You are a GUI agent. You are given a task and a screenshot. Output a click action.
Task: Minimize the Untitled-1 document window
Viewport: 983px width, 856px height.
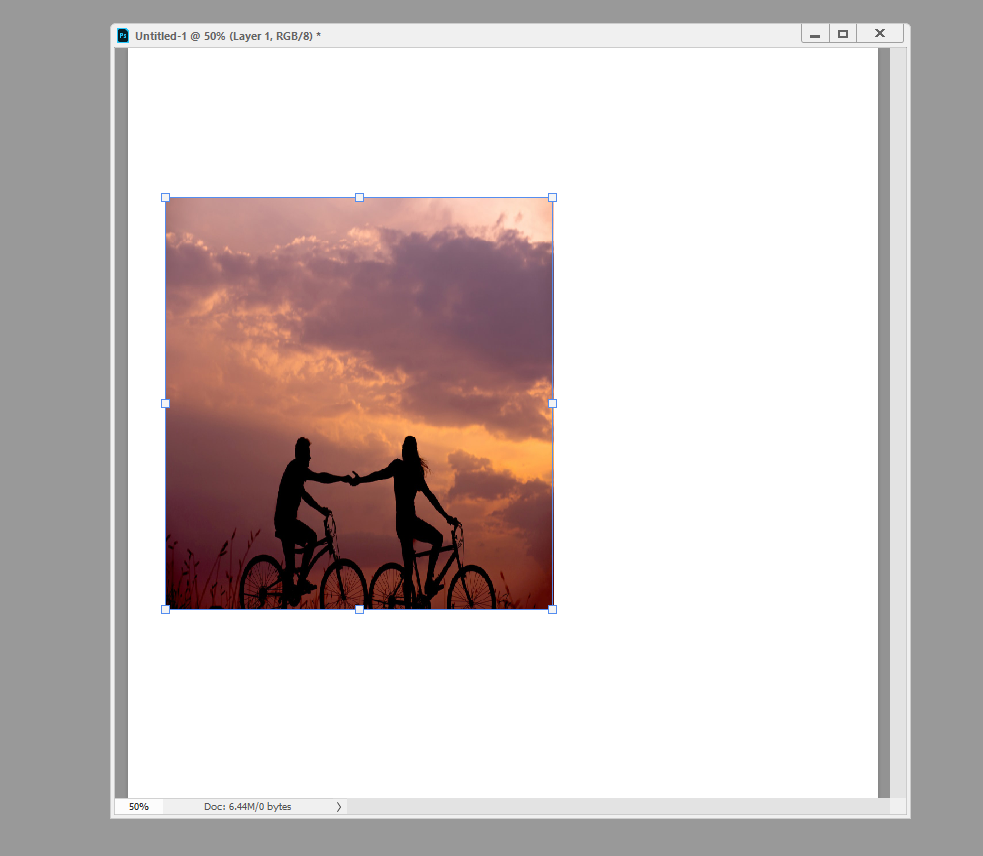[815, 34]
